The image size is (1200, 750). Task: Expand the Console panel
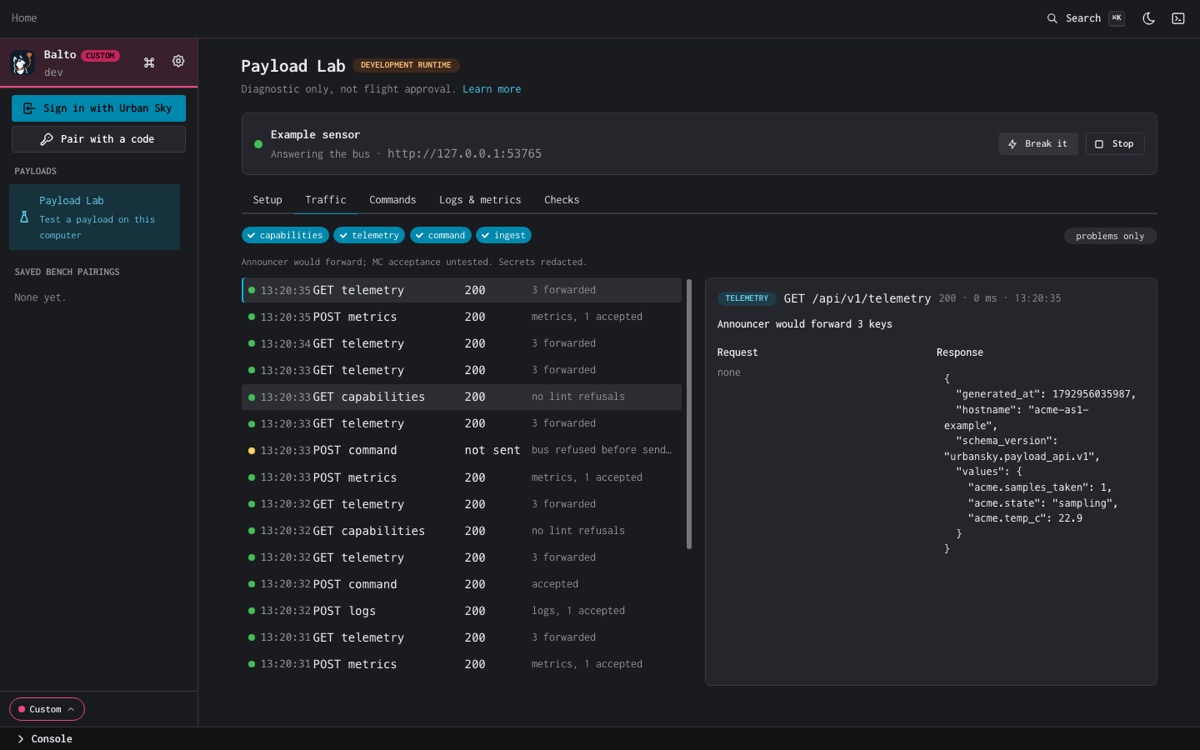pyautogui.click(x=45, y=739)
